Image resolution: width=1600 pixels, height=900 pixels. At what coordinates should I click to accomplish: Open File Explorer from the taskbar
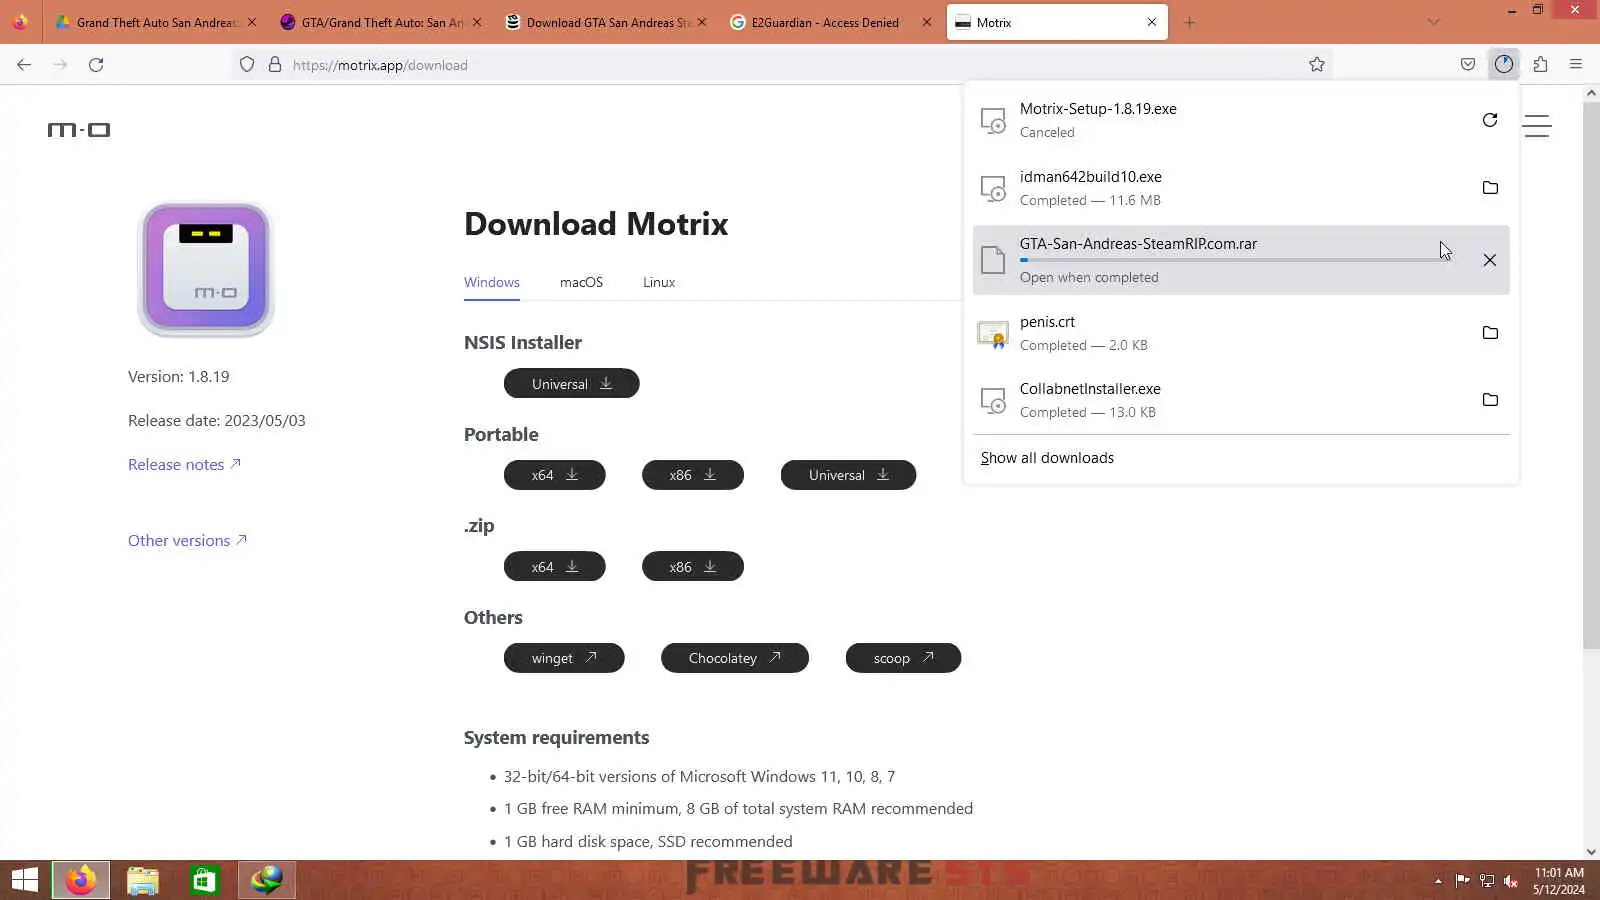pos(143,880)
